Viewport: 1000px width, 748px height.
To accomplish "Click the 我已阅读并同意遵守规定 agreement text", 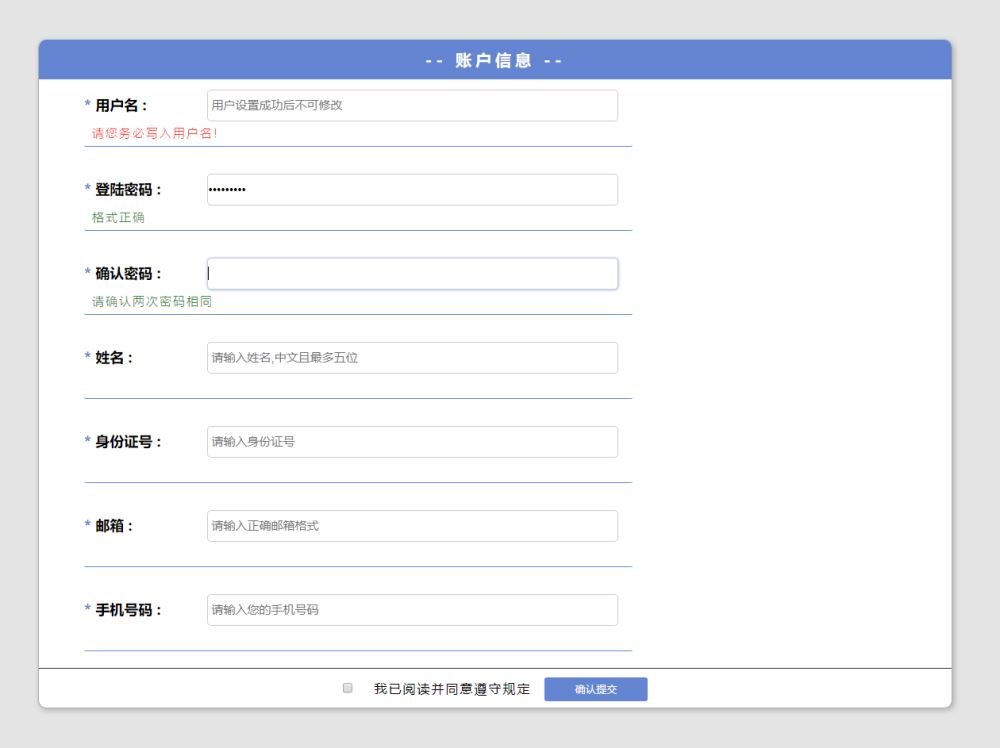I will click(452, 689).
